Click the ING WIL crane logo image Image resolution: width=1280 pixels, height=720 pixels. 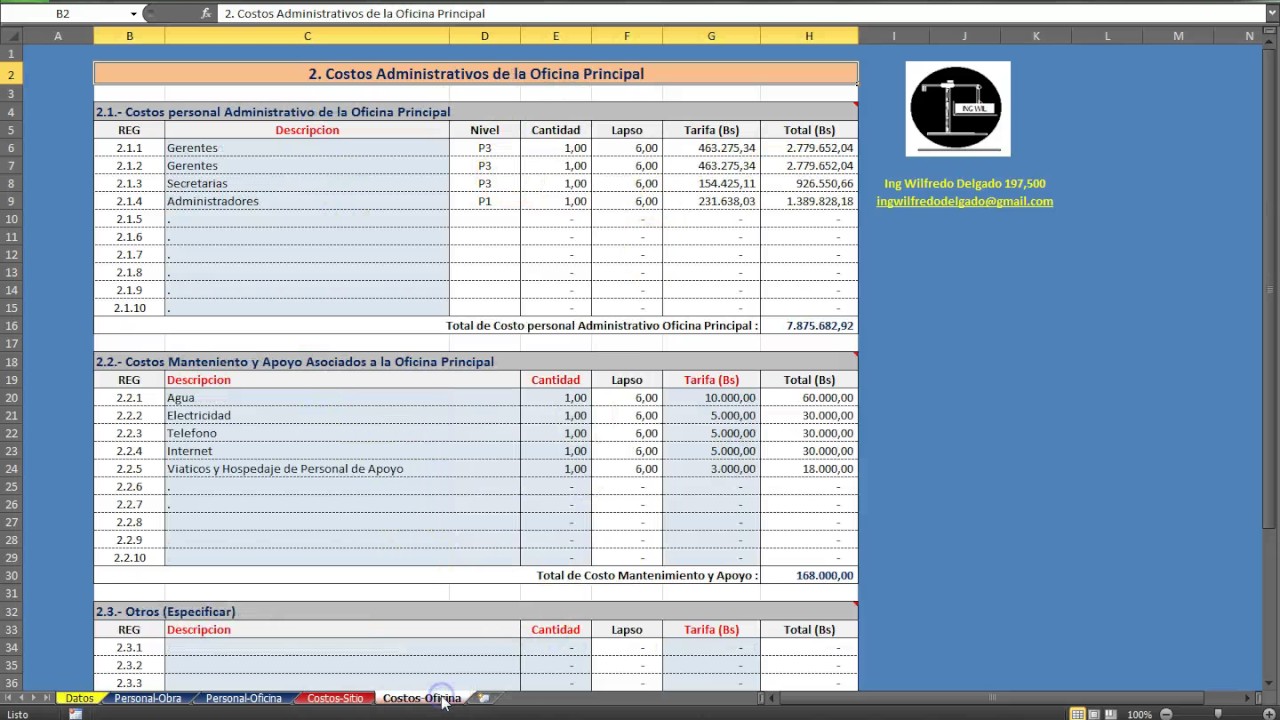tap(957, 108)
